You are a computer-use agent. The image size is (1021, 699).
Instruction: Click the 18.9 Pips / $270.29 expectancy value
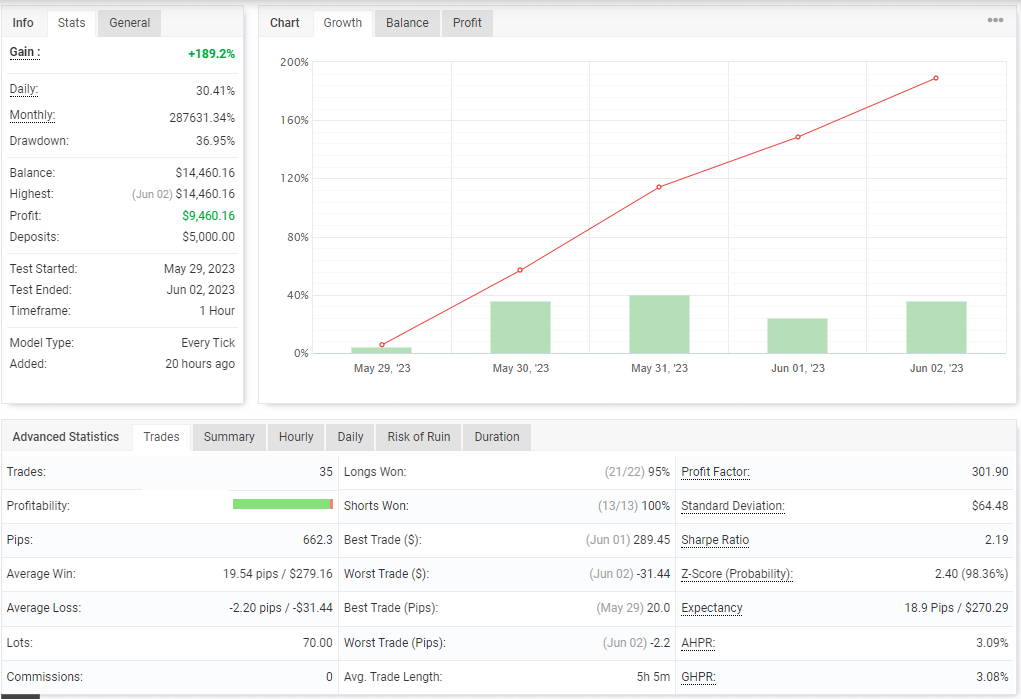click(x=956, y=608)
